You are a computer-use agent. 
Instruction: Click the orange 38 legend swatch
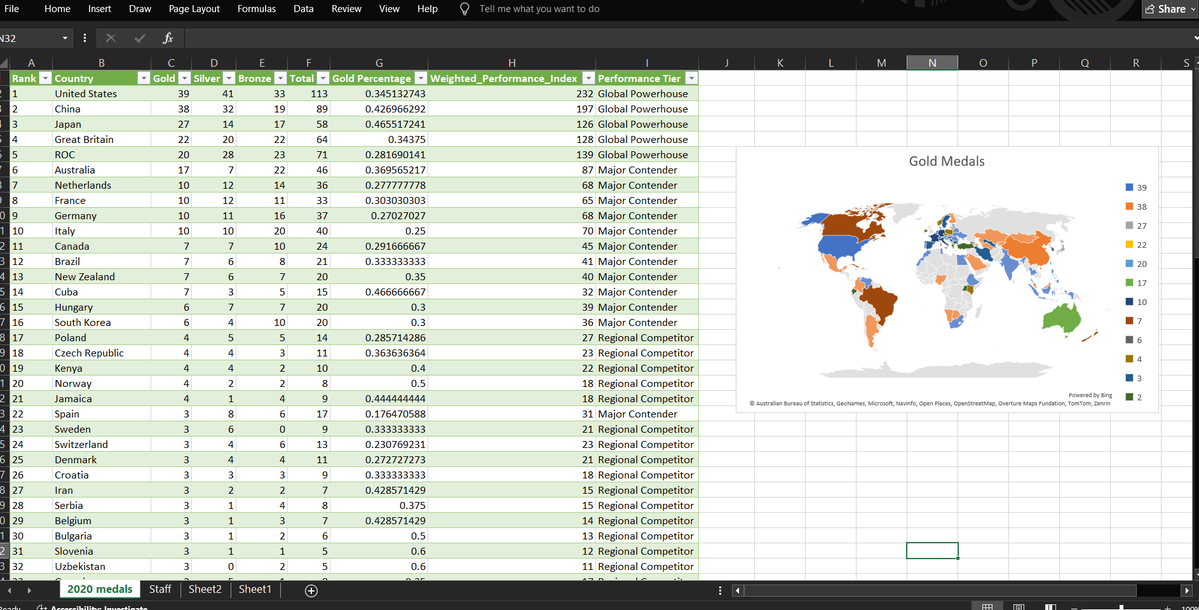[1129, 207]
